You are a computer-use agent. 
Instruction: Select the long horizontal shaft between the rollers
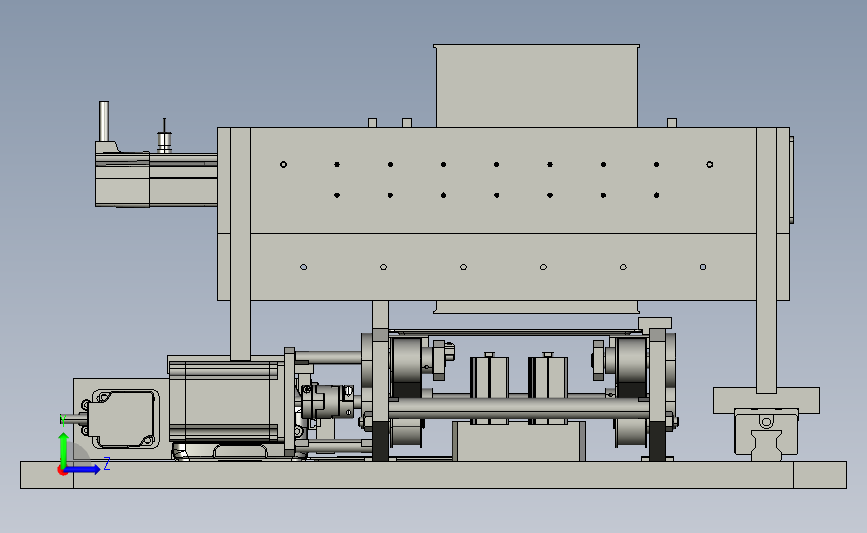519,409
